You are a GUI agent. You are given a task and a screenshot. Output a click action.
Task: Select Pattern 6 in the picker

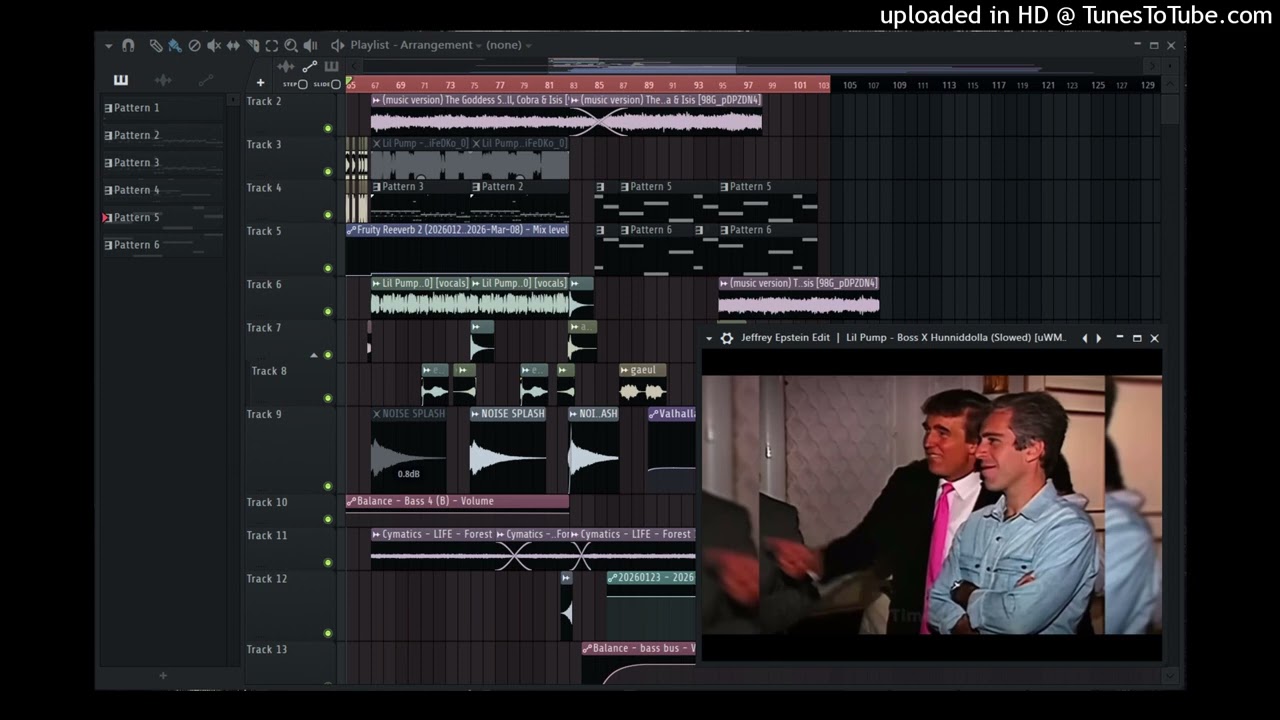pos(161,245)
